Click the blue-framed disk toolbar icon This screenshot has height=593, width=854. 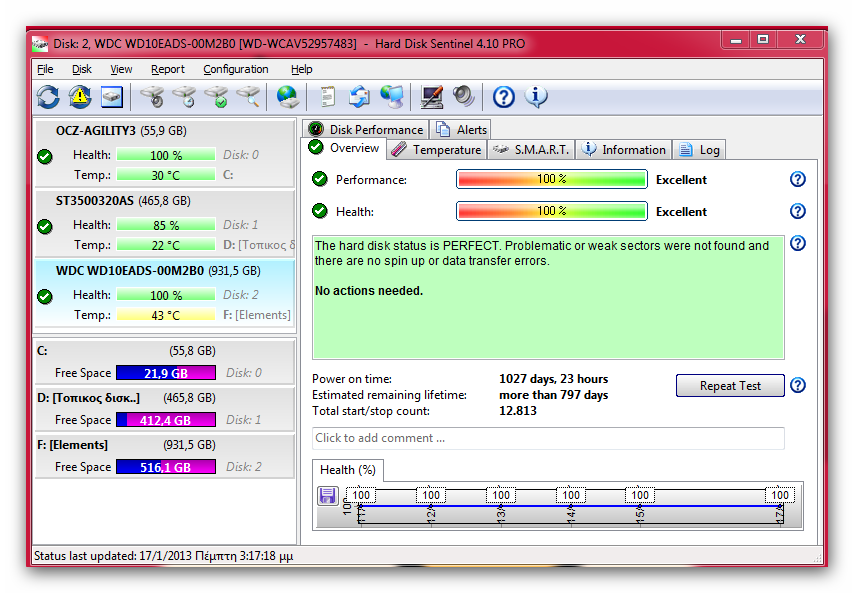pos(112,97)
